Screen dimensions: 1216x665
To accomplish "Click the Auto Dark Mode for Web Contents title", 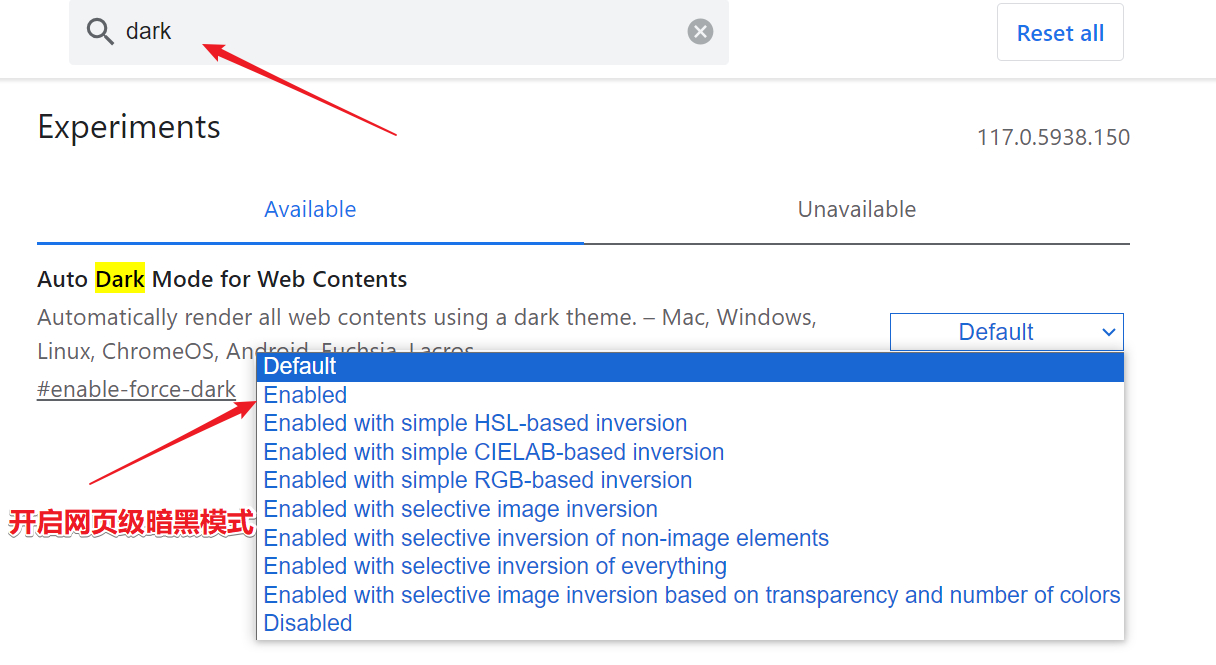I will 222,279.
